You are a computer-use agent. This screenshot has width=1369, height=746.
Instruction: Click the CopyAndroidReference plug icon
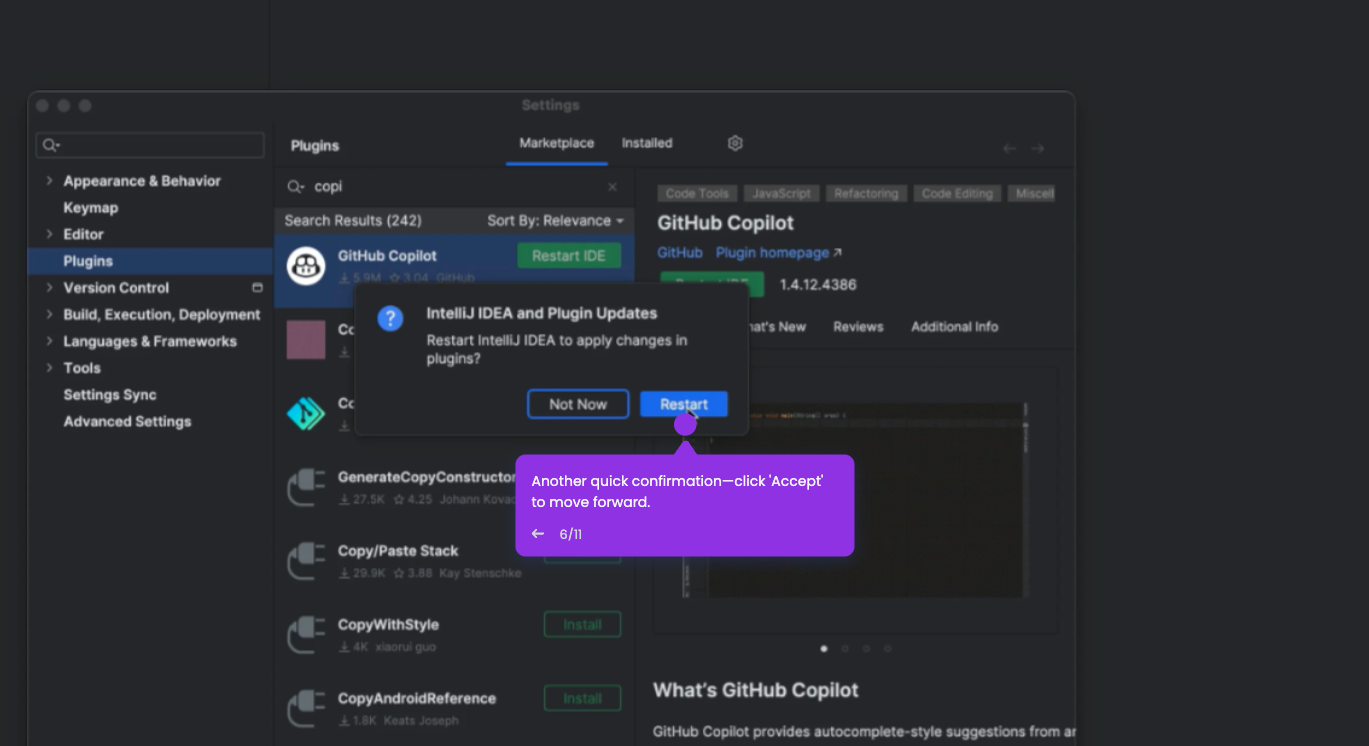click(306, 709)
